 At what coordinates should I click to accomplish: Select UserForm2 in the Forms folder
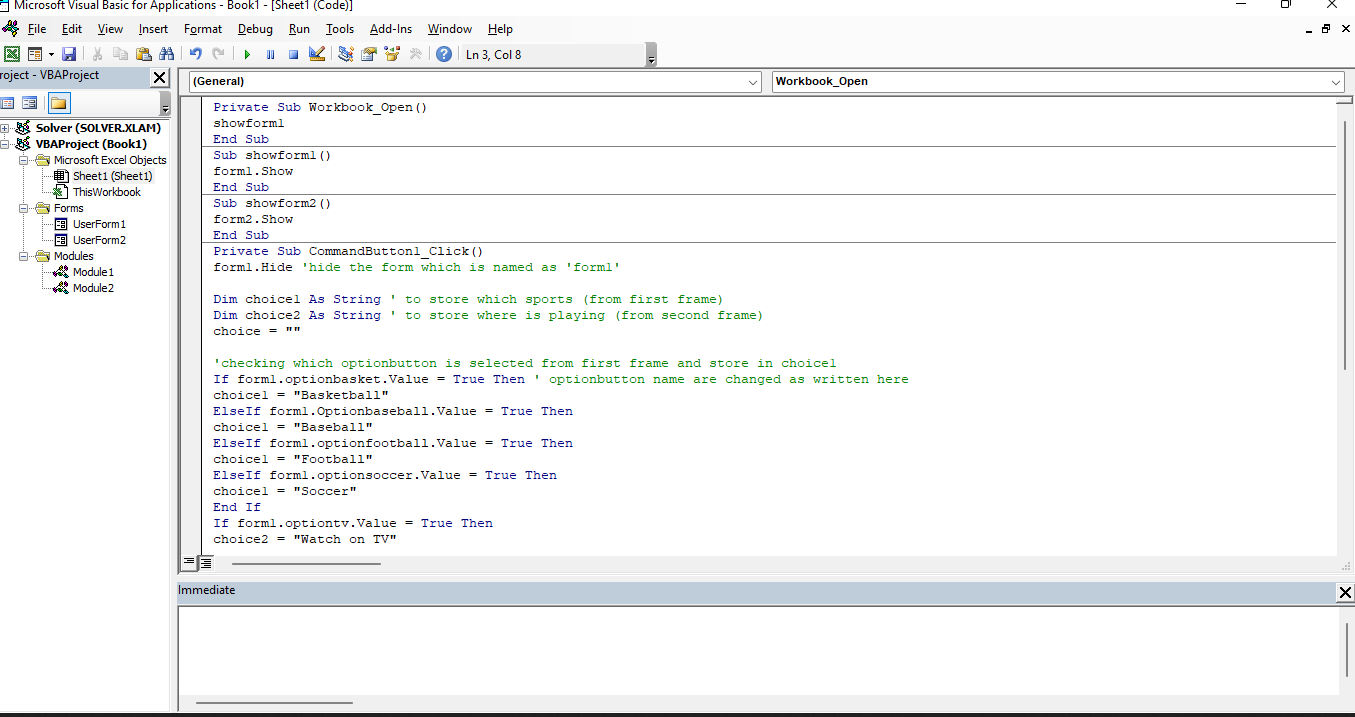pos(100,239)
